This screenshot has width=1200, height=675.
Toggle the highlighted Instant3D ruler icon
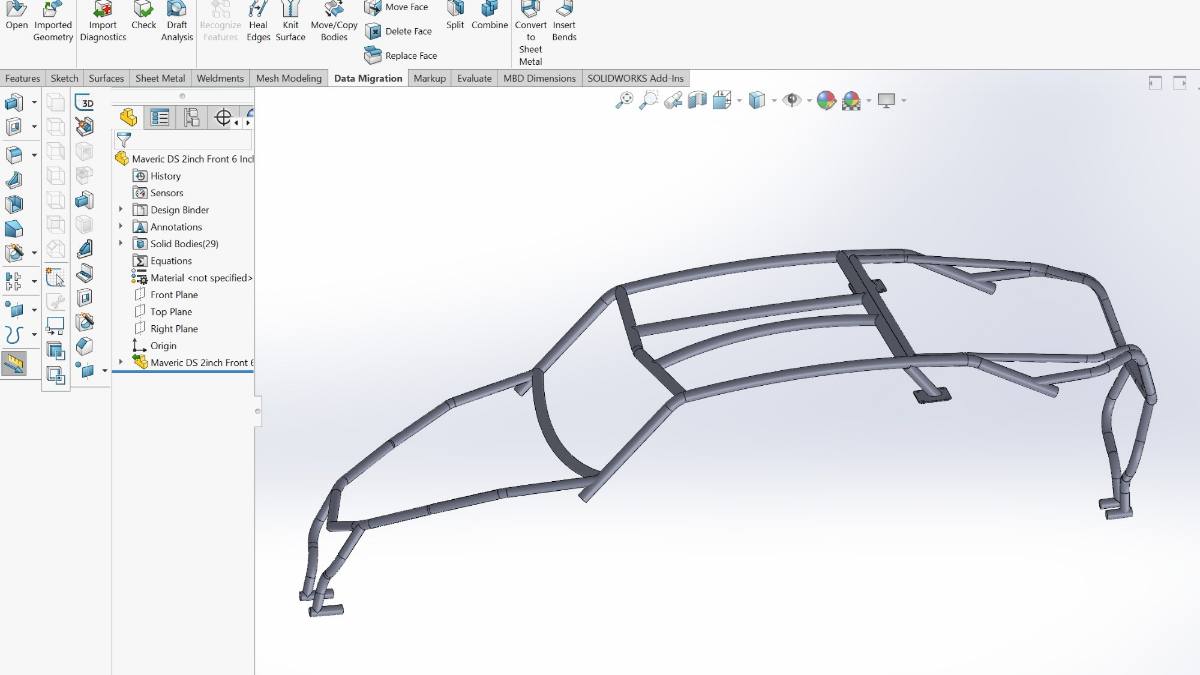[14, 362]
